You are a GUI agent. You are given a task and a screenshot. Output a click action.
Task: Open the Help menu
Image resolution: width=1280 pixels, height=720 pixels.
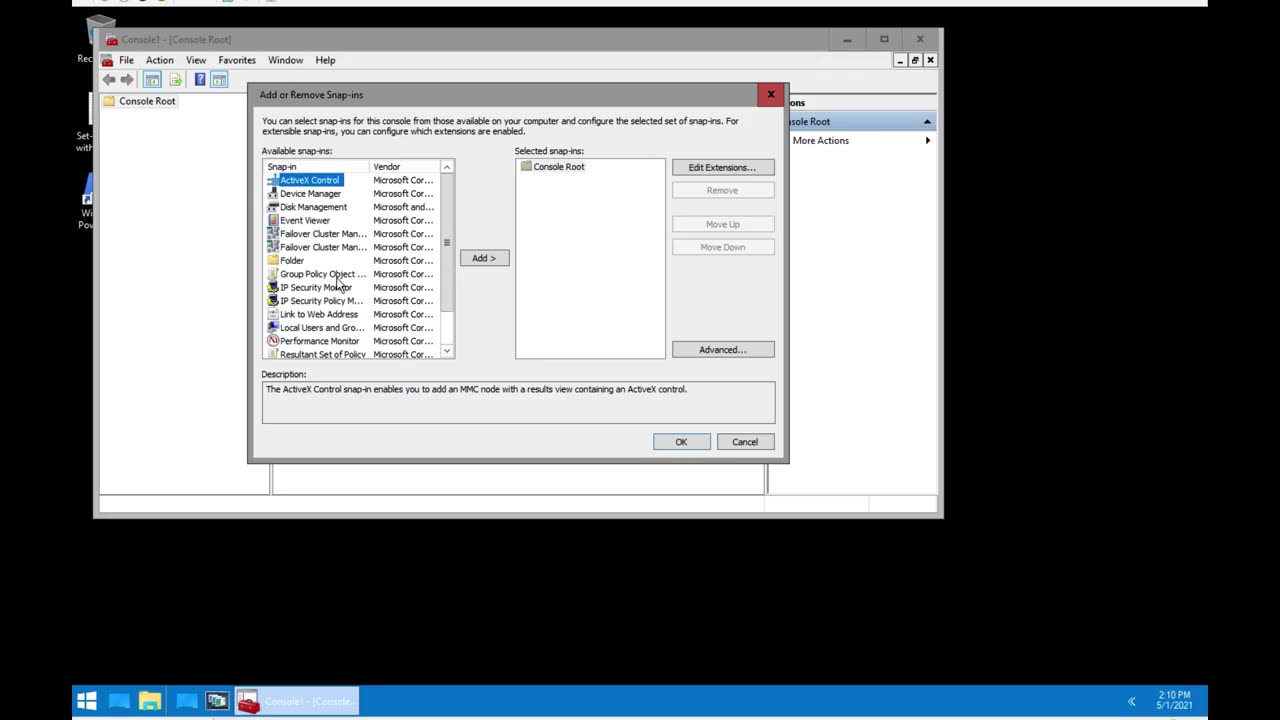[x=325, y=60]
